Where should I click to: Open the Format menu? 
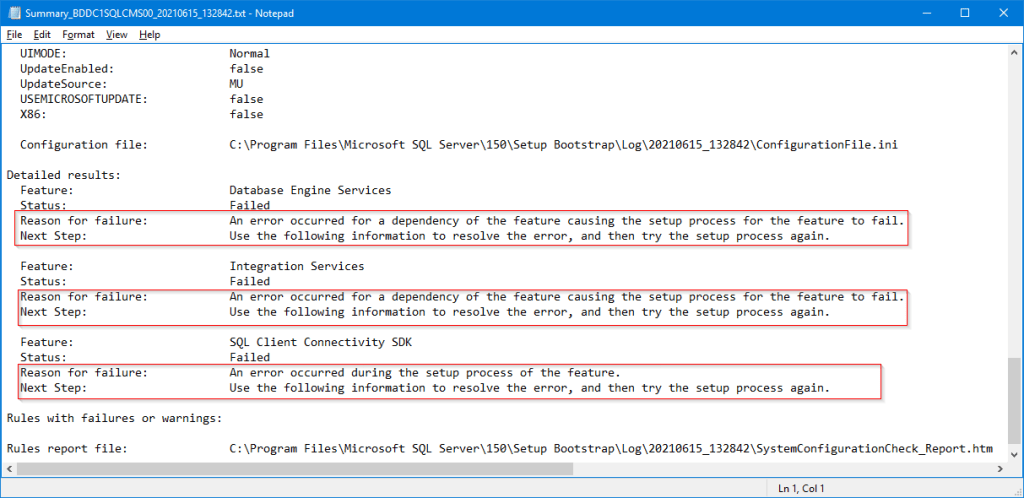pos(78,34)
